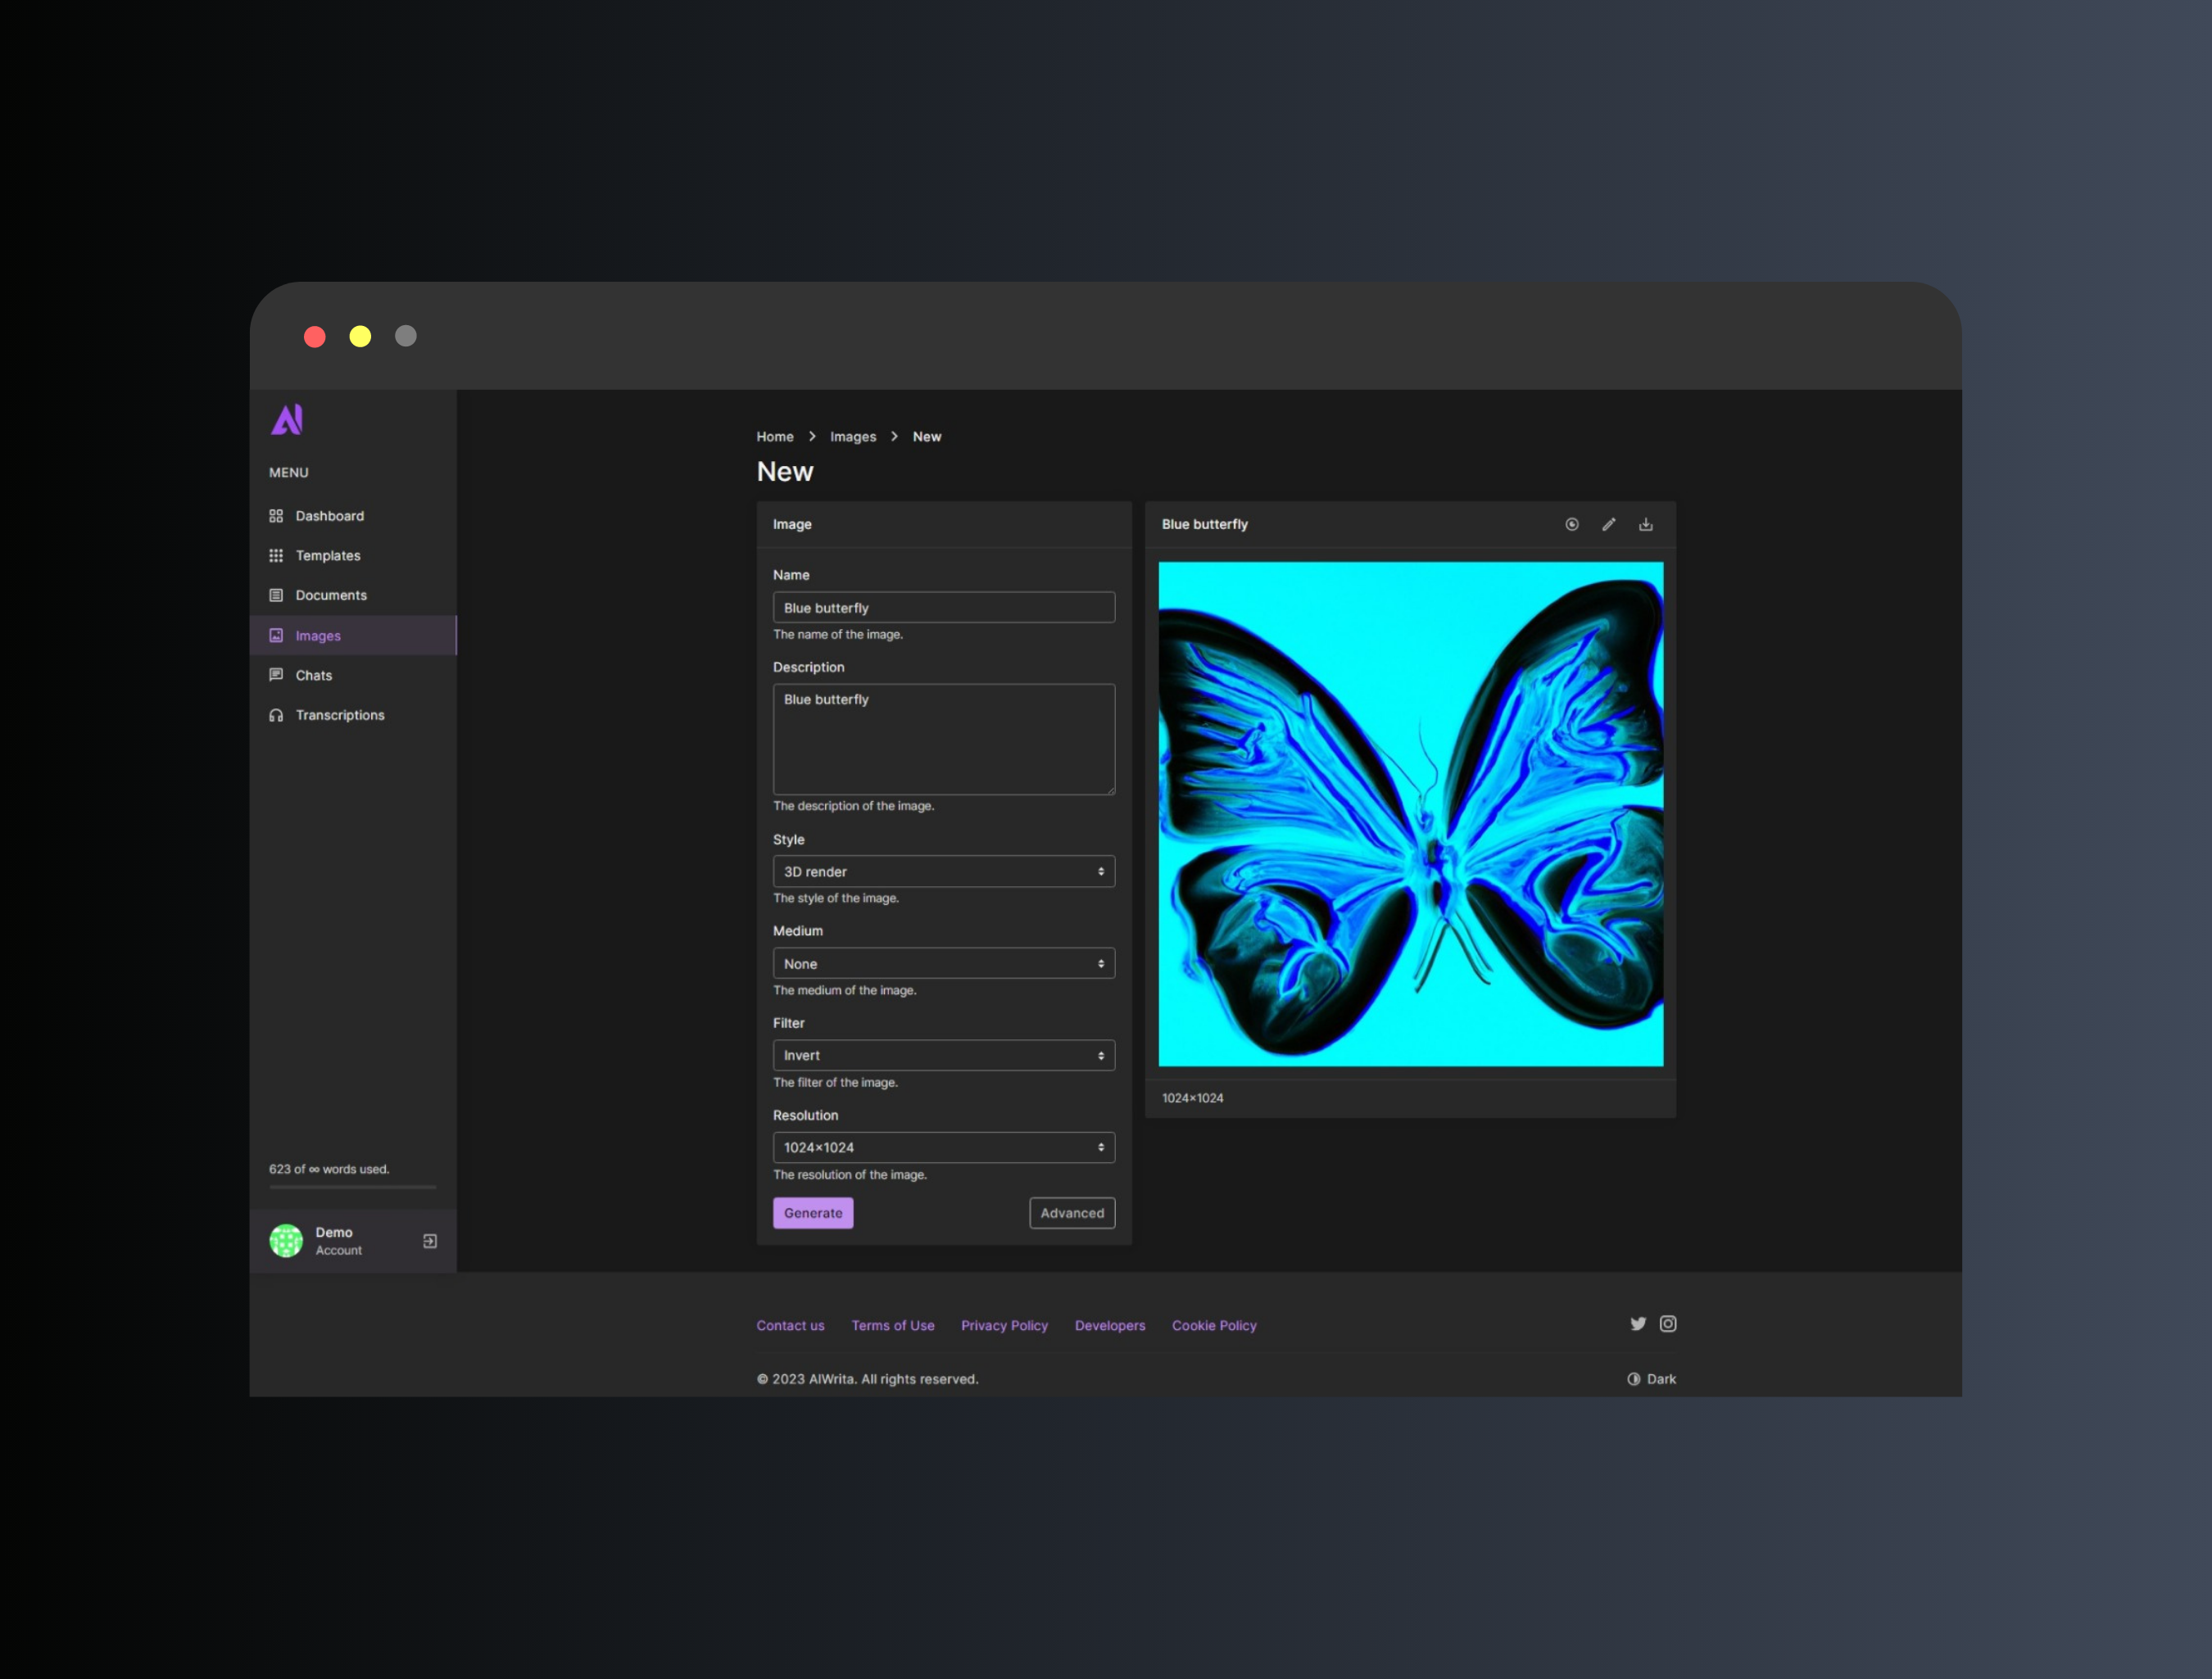Click the sign out icon next to Demo account

(429, 1241)
